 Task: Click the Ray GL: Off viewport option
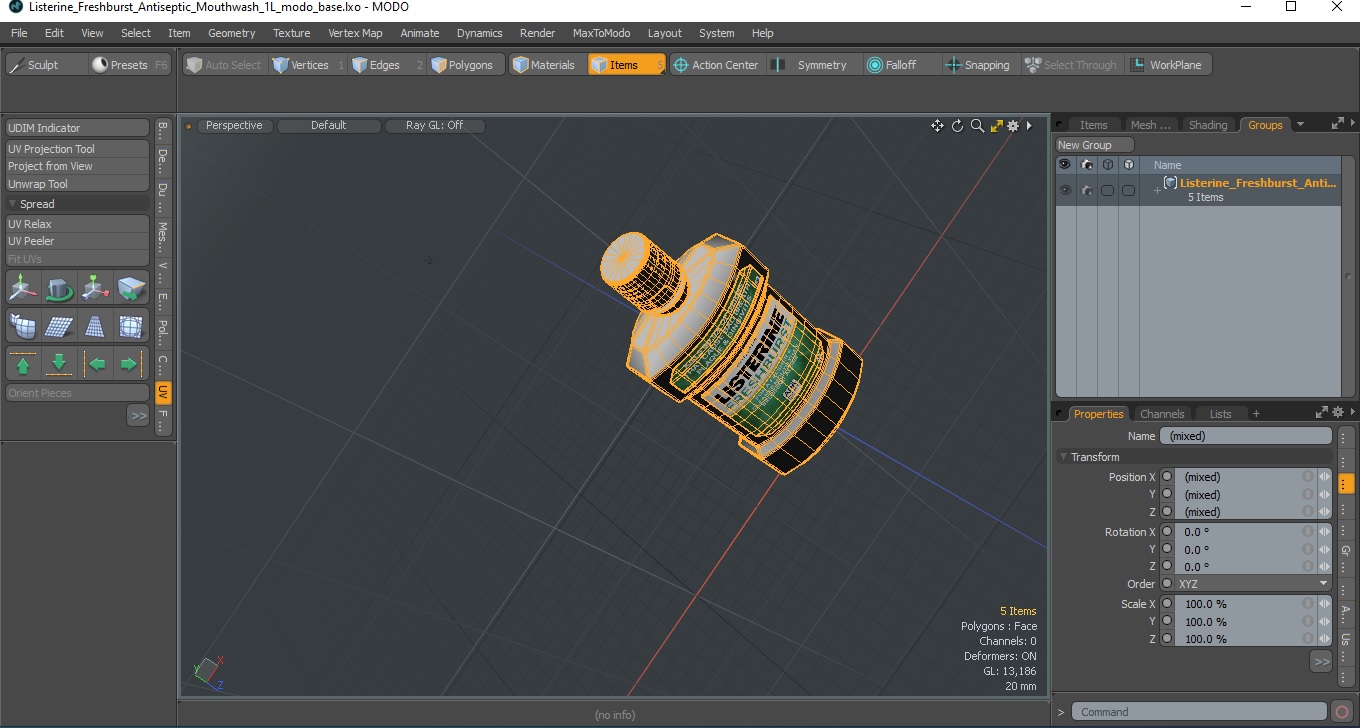point(435,126)
